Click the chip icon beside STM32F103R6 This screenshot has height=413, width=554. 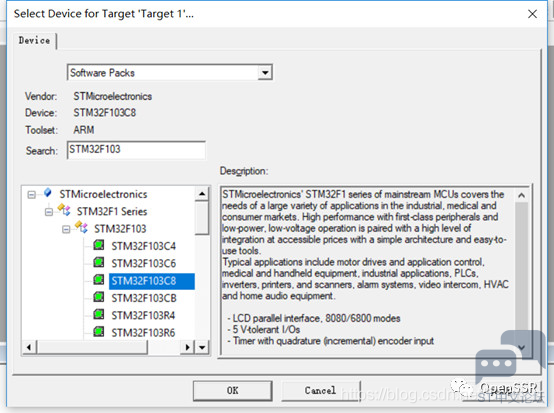click(99, 331)
